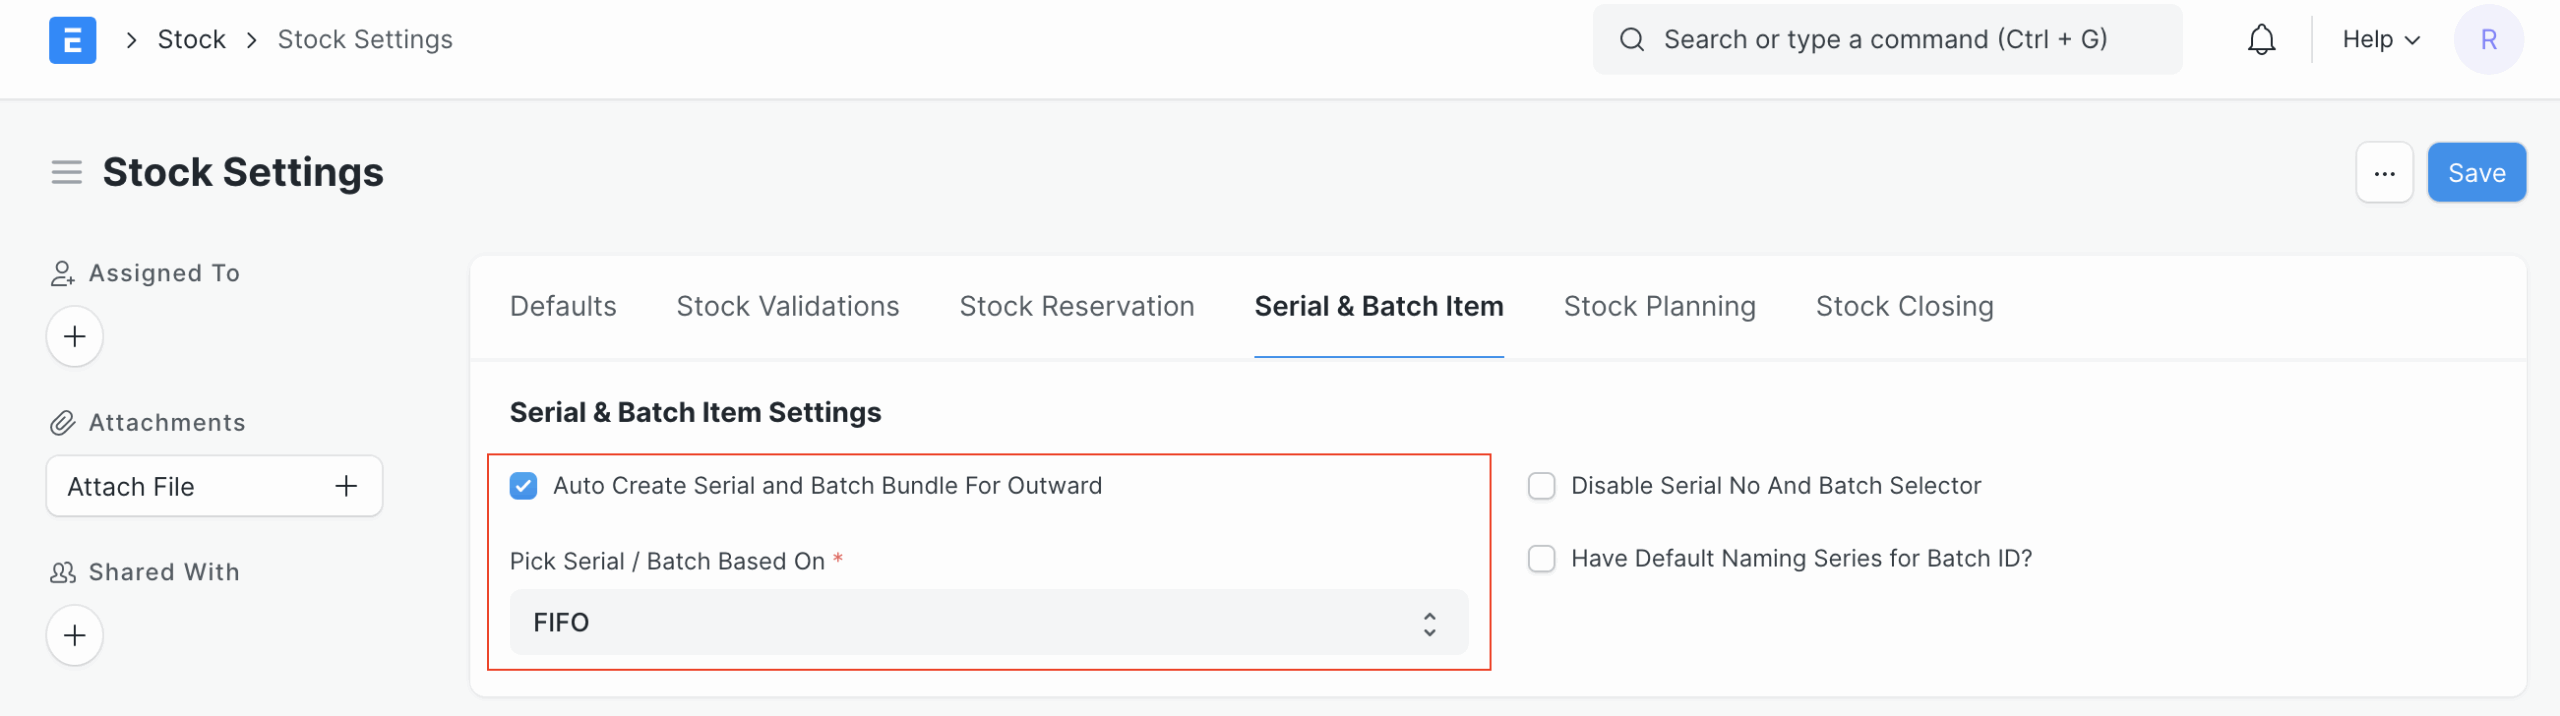Open the notifications bell
This screenshot has width=2560, height=716.
tap(2261, 40)
